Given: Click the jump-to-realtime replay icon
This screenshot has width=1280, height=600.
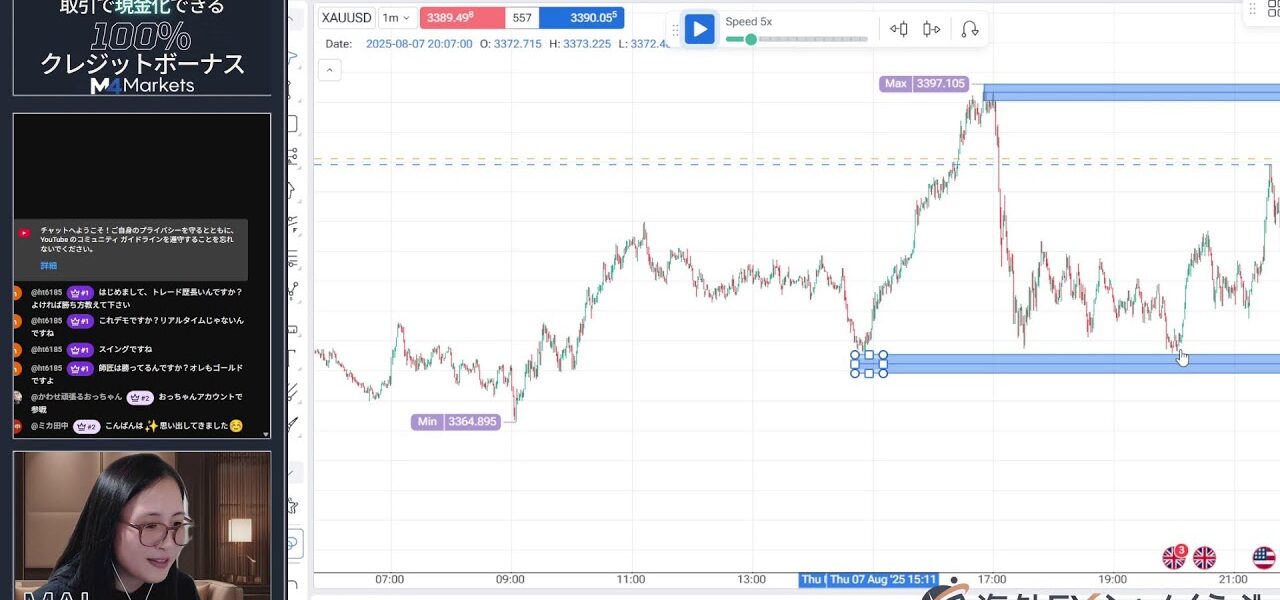Looking at the screenshot, I should click(x=969, y=29).
